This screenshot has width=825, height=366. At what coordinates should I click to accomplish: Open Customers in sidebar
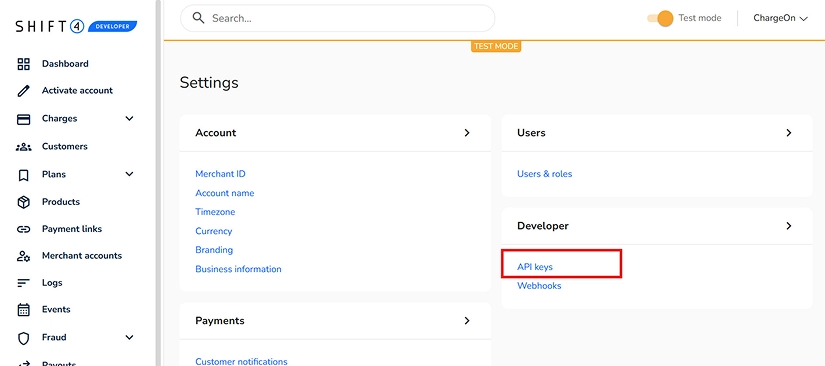click(65, 147)
